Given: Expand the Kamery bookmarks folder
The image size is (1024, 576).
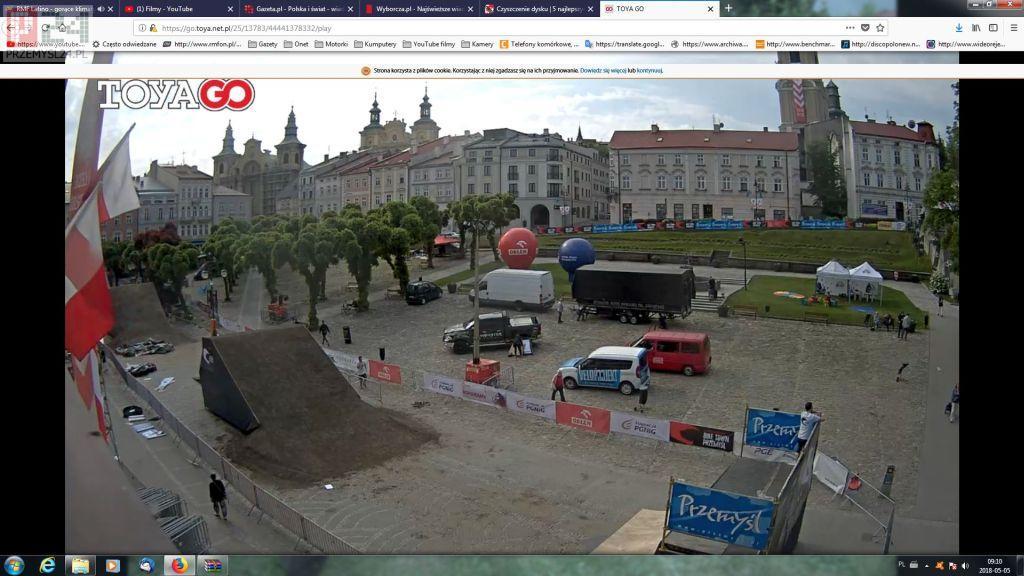Looking at the screenshot, I should 477,44.
